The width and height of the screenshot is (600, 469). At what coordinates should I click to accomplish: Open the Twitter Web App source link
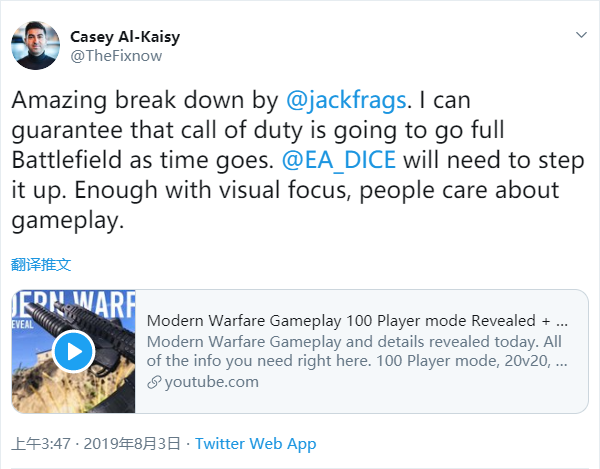[255, 443]
